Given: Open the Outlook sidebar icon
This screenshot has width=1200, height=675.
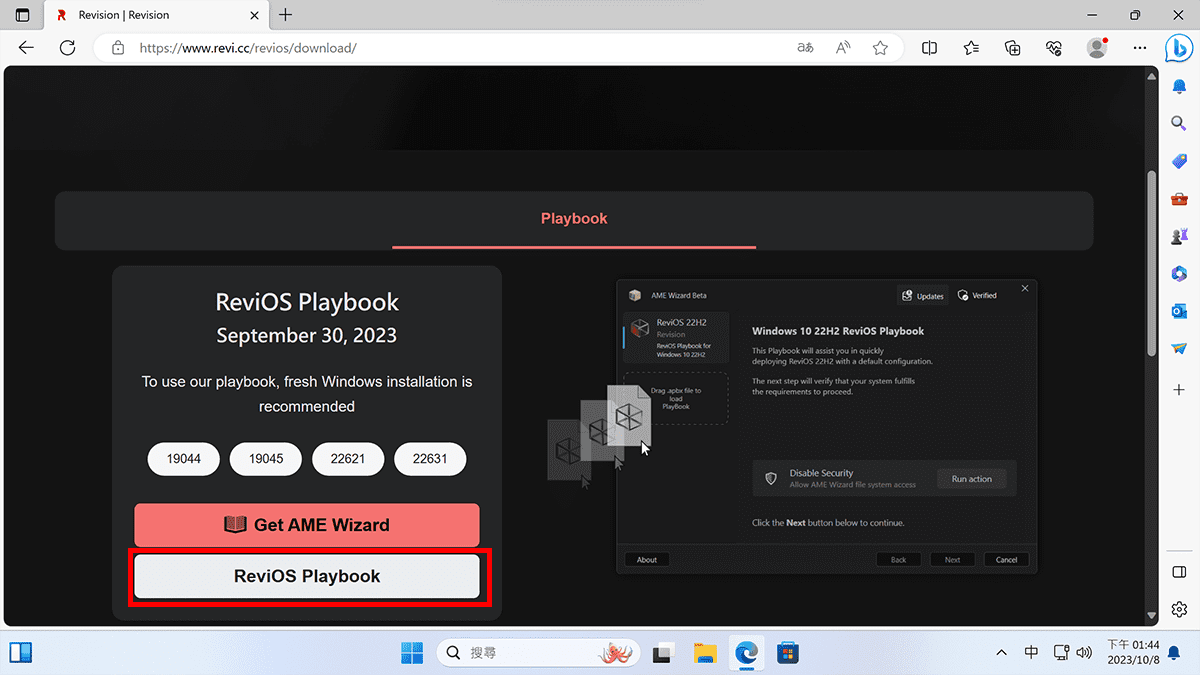Looking at the screenshot, I should (x=1179, y=311).
